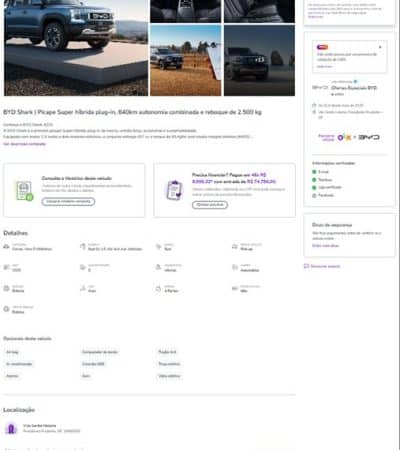Image resolution: width=400 pixels, height=450 pixels.
Task: Click the year calendar icon in Detalhes
Action: pyautogui.click(x=6, y=267)
